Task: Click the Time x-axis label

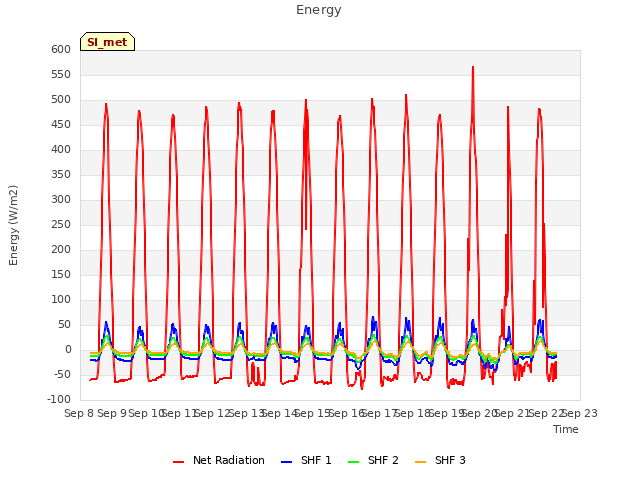Action: tap(566, 429)
